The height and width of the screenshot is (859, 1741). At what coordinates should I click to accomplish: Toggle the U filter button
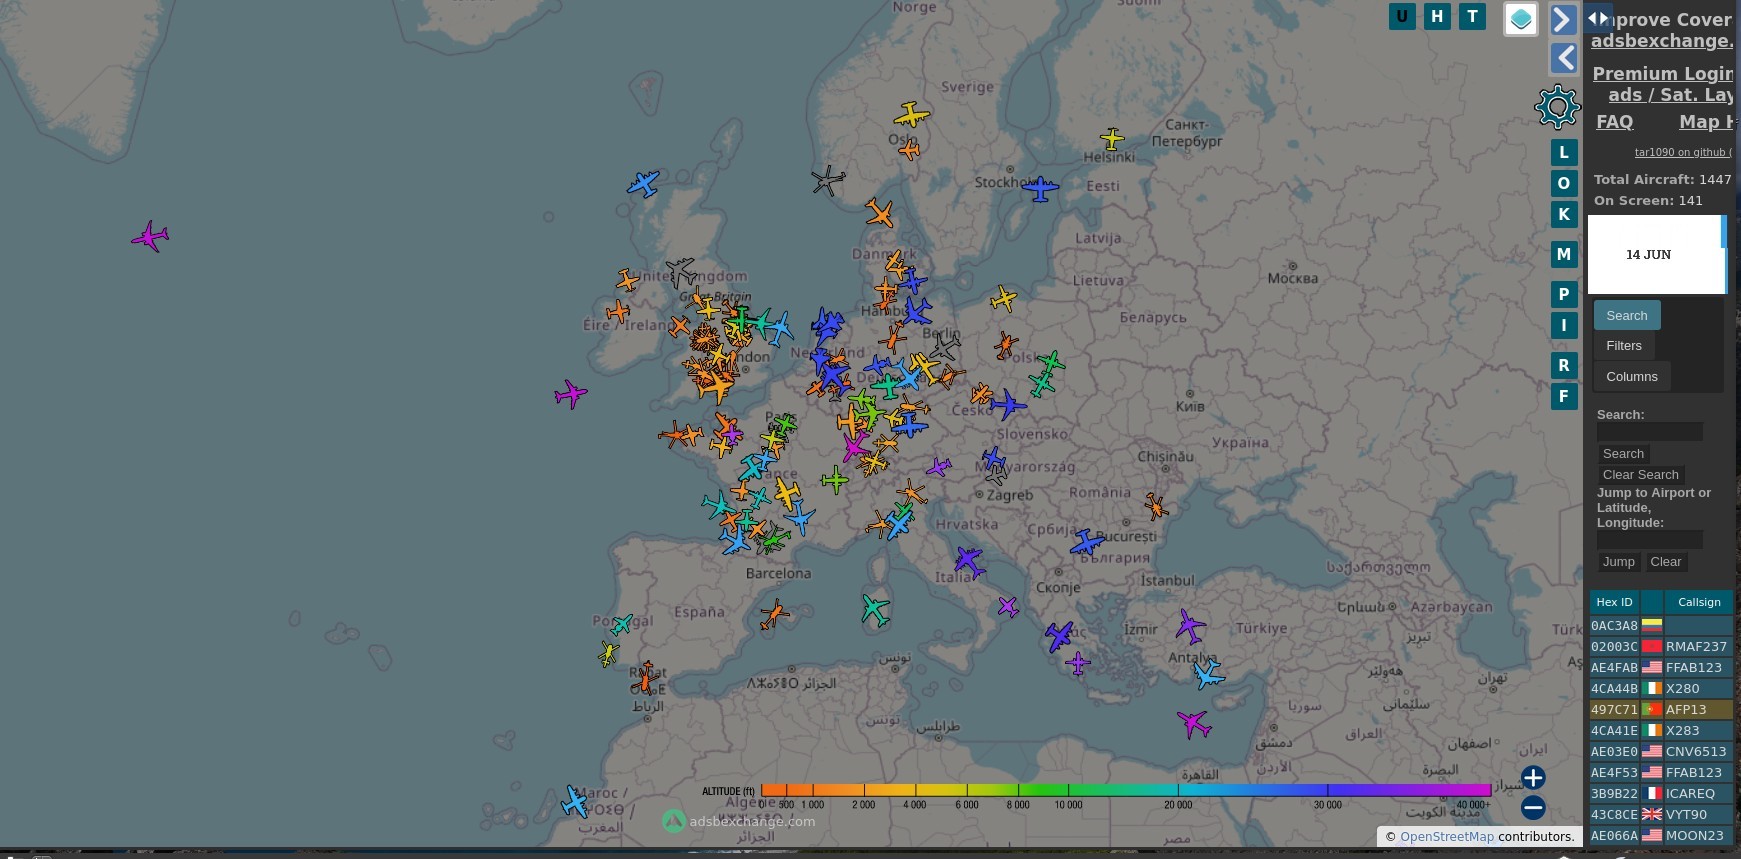[x=1402, y=16]
